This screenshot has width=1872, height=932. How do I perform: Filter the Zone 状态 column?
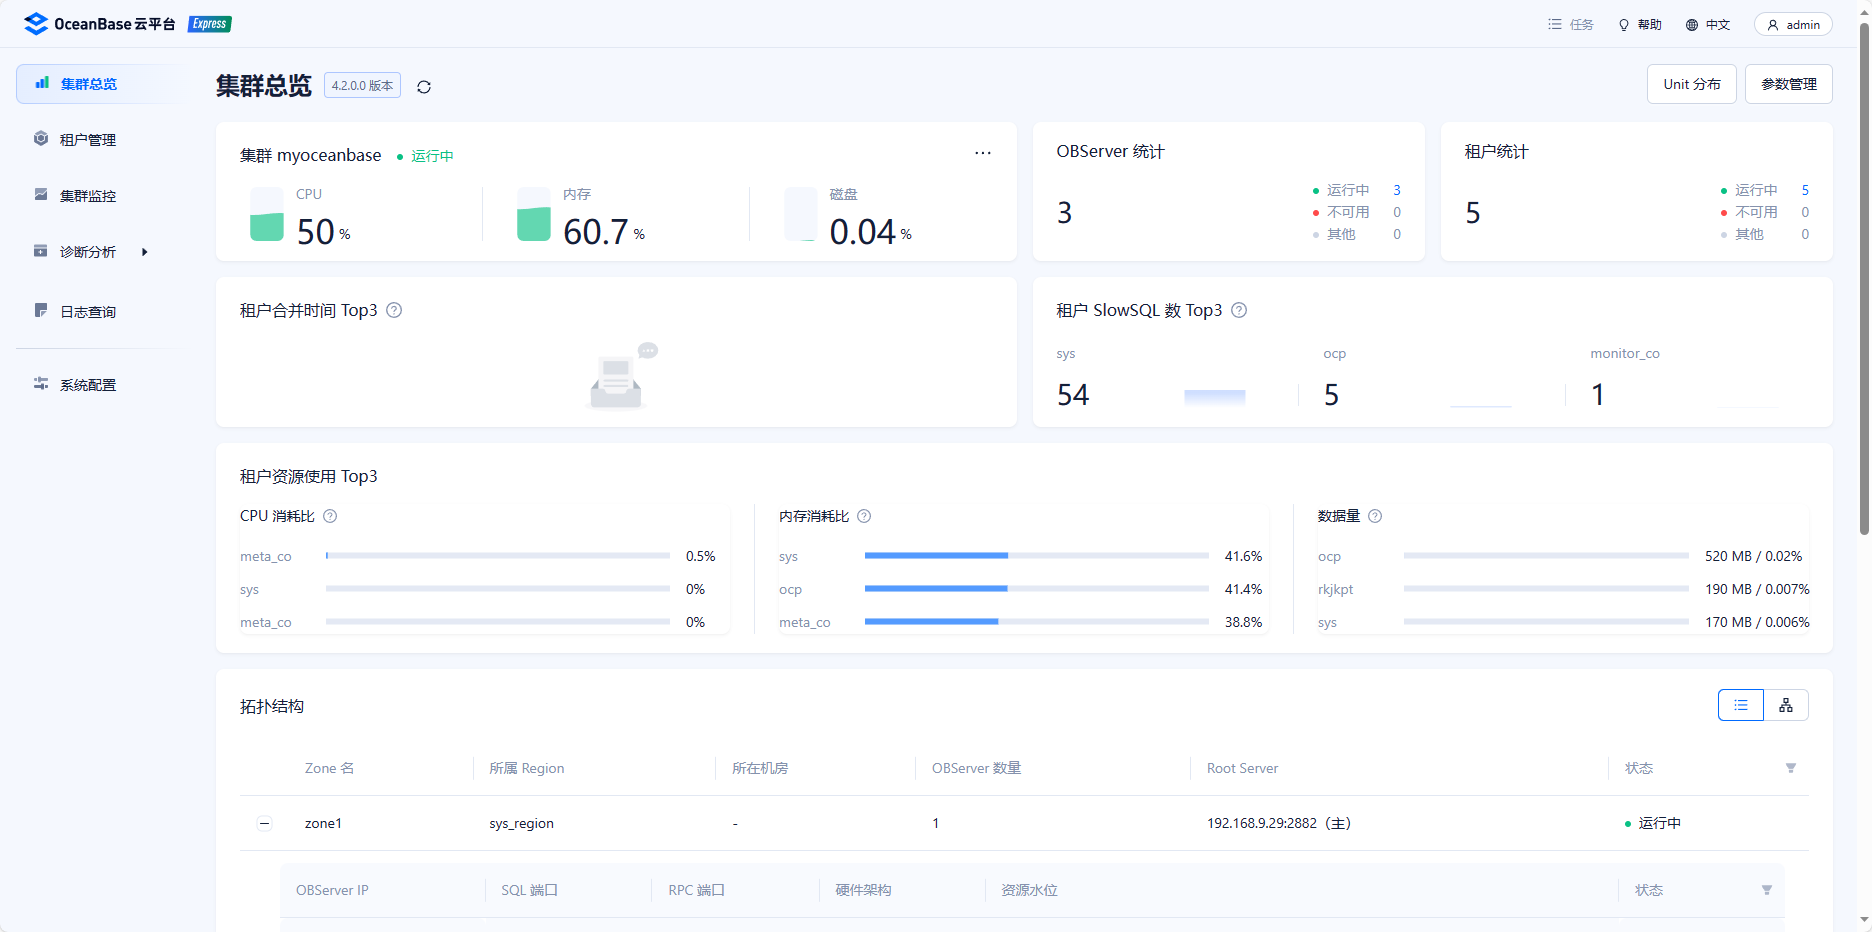pos(1791,768)
